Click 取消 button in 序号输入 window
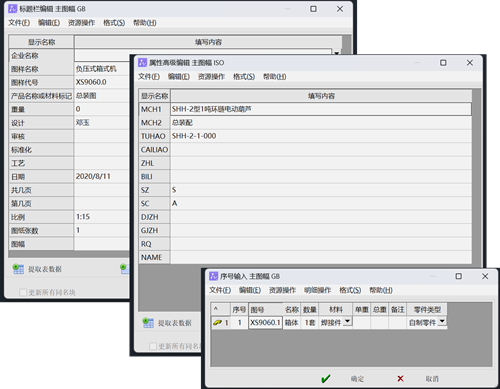Viewport: 500px width, 389px height. (x=432, y=379)
